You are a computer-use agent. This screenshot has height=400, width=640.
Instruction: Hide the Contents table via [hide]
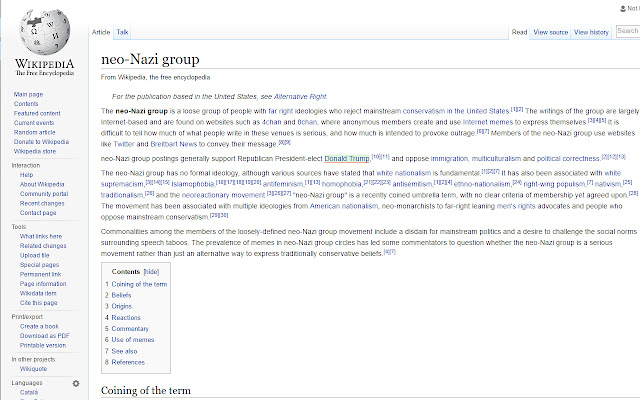click(151, 272)
